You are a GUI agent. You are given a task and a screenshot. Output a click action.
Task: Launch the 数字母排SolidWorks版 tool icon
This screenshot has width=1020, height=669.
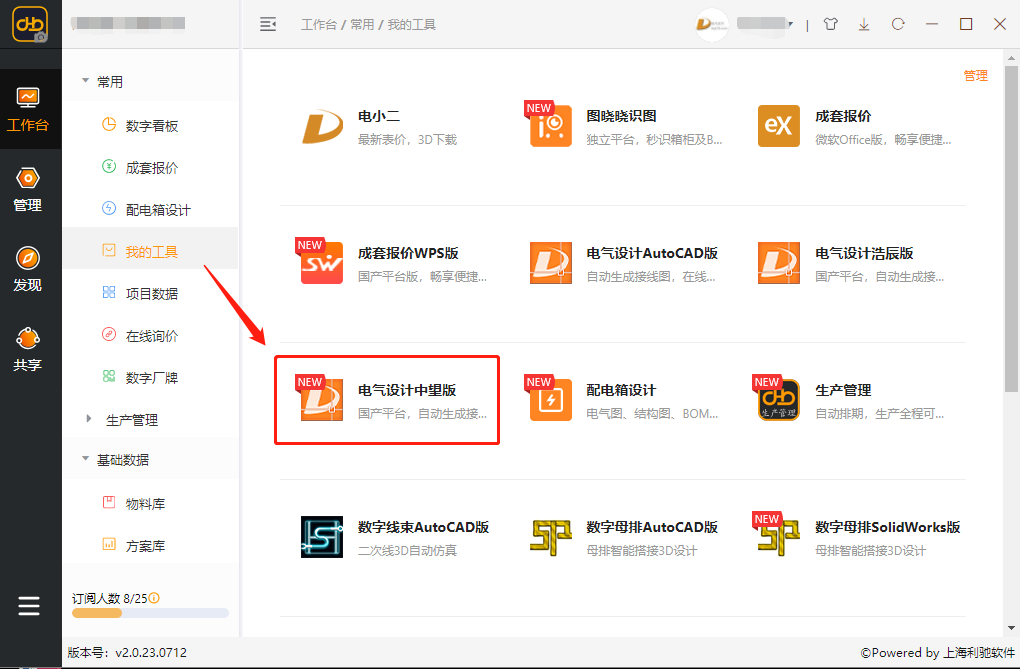click(x=777, y=536)
